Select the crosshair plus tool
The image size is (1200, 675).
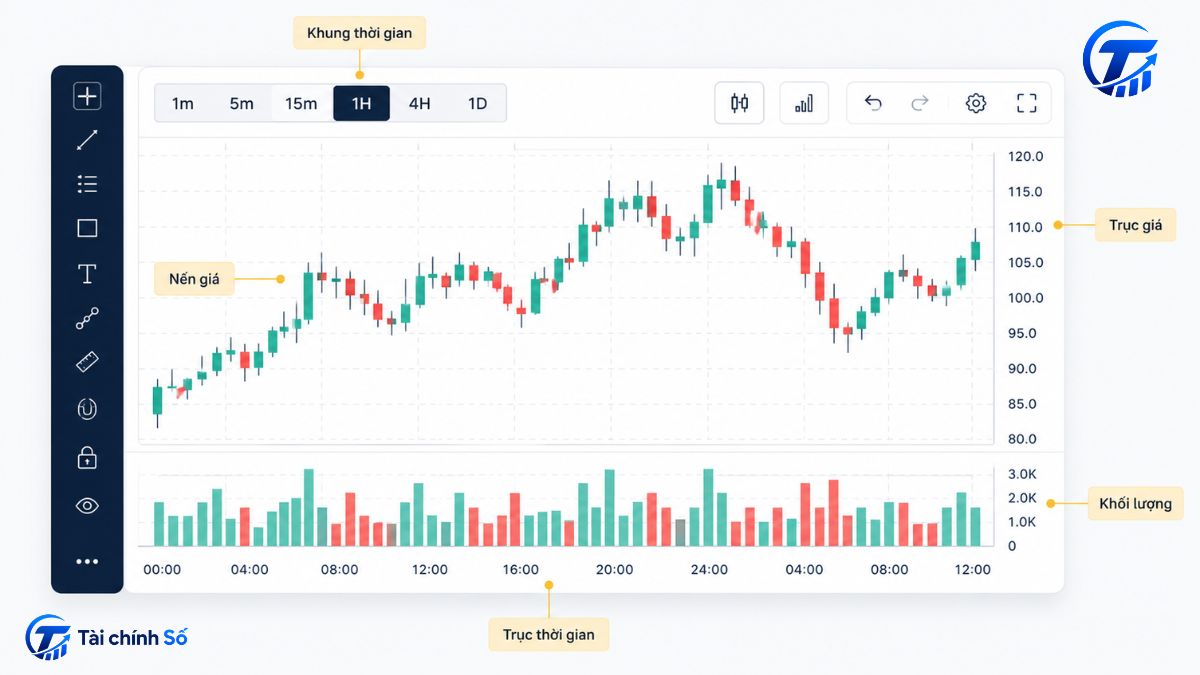[x=87, y=96]
